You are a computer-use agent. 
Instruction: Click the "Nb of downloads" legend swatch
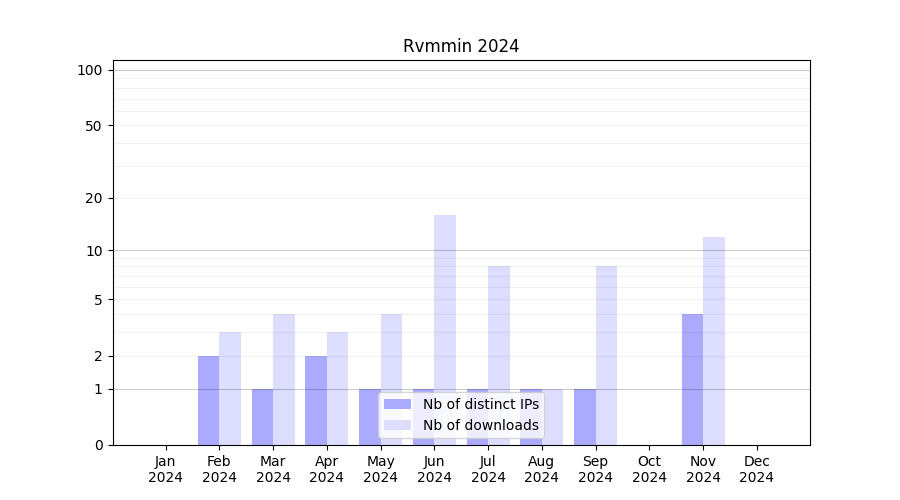click(397, 425)
